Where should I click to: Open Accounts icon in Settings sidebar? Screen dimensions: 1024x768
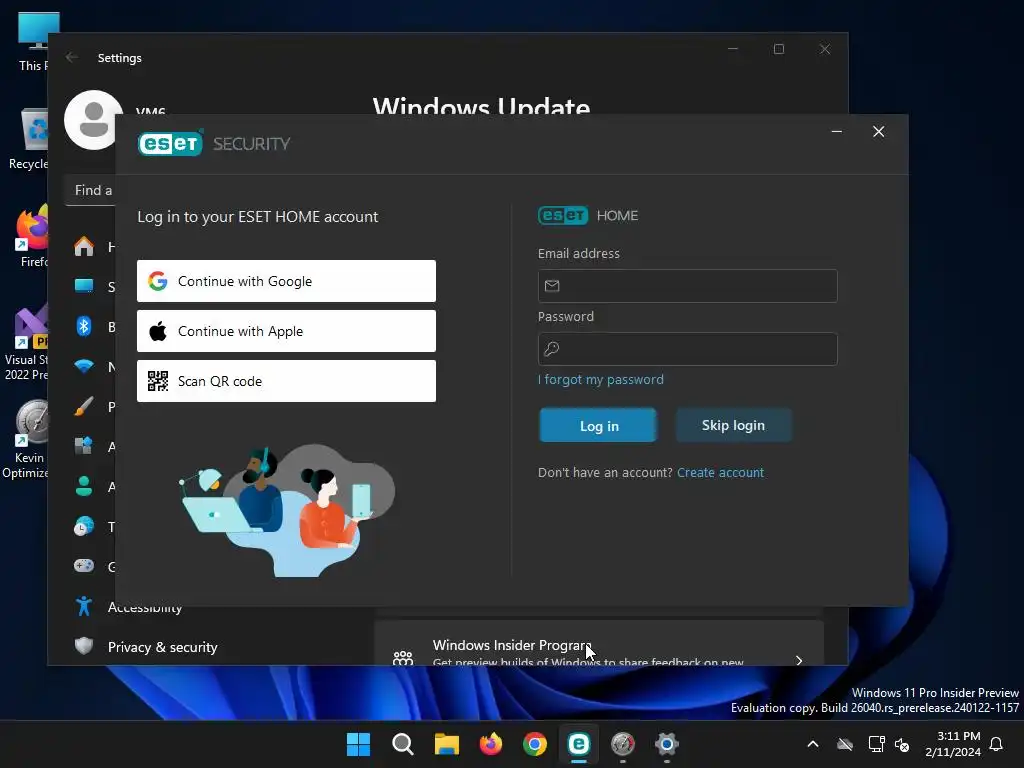84,486
